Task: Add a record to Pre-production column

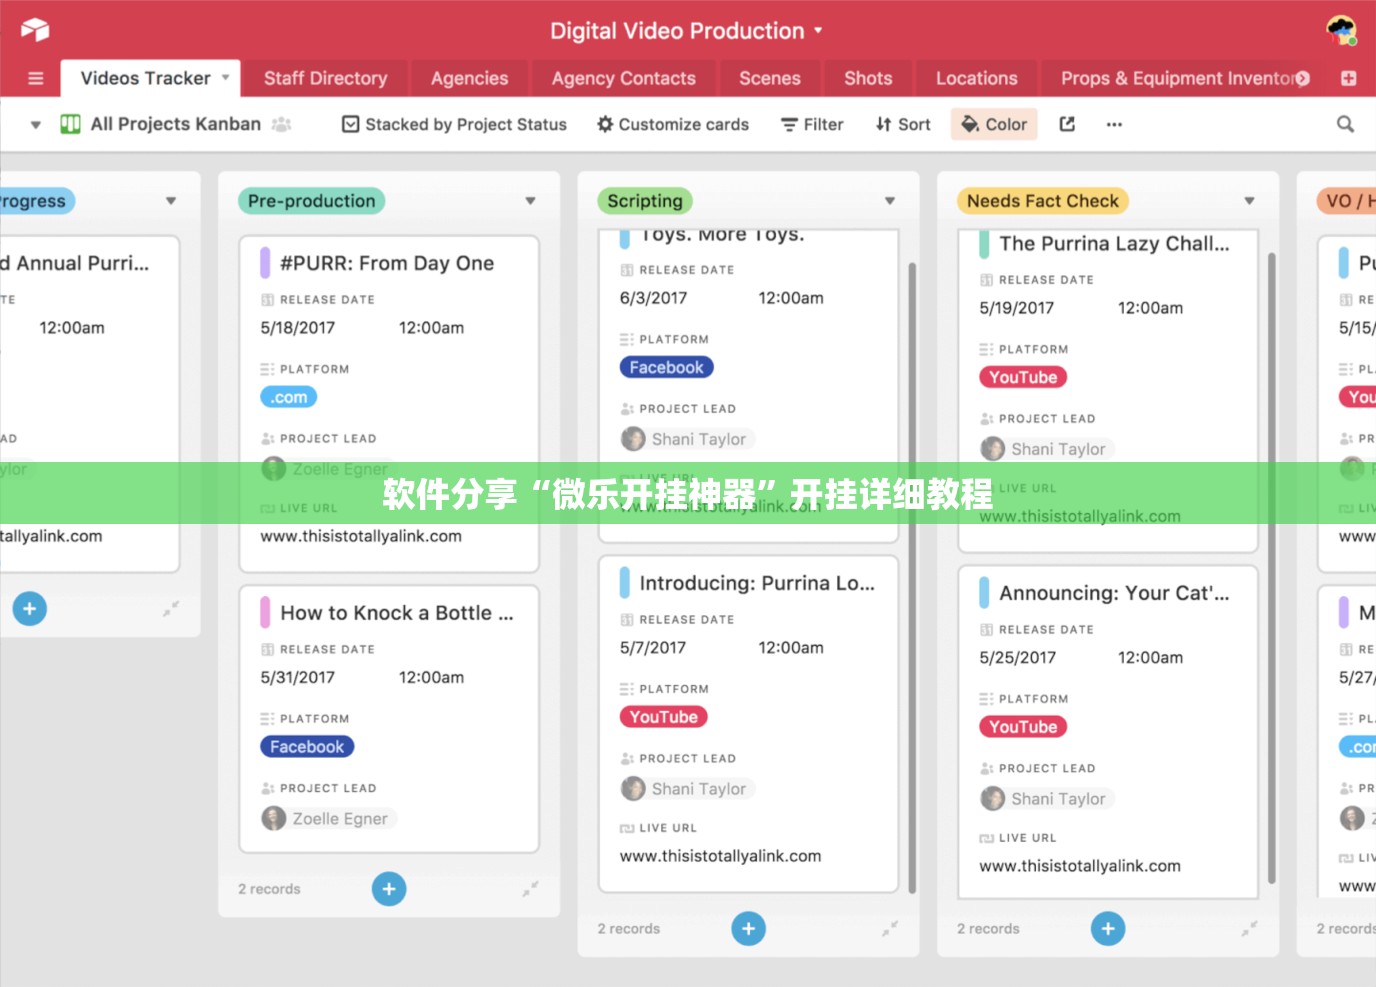Action: (x=389, y=889)
